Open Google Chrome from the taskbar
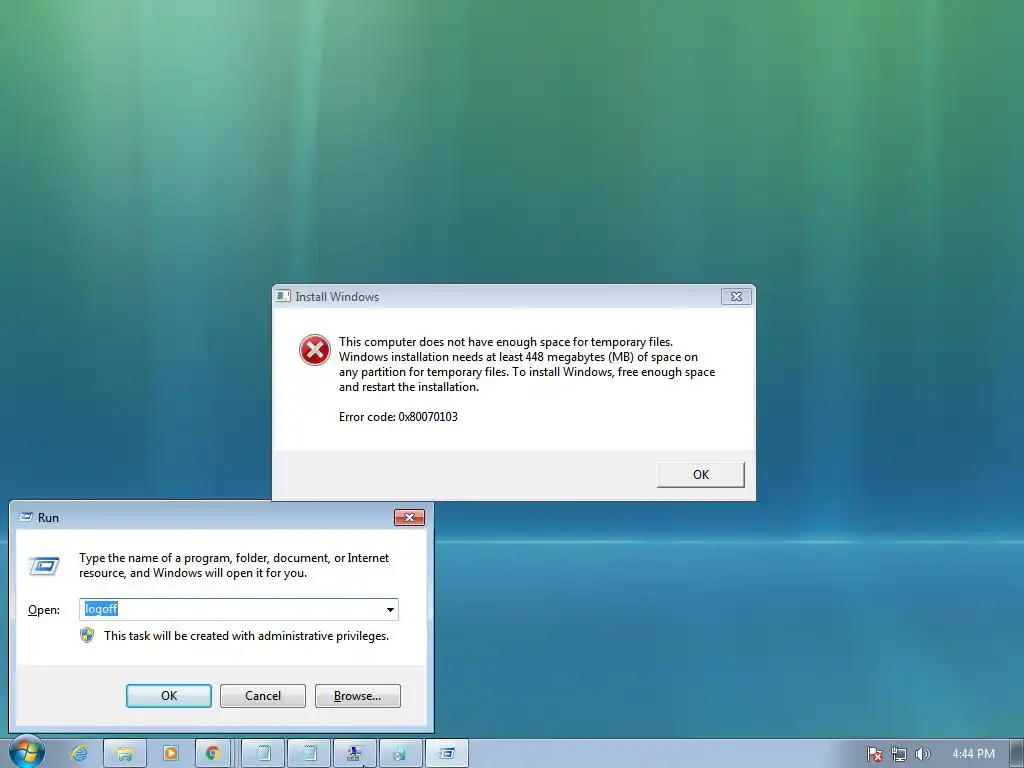This screenshot has height=768, width=1024. point(213,753)
